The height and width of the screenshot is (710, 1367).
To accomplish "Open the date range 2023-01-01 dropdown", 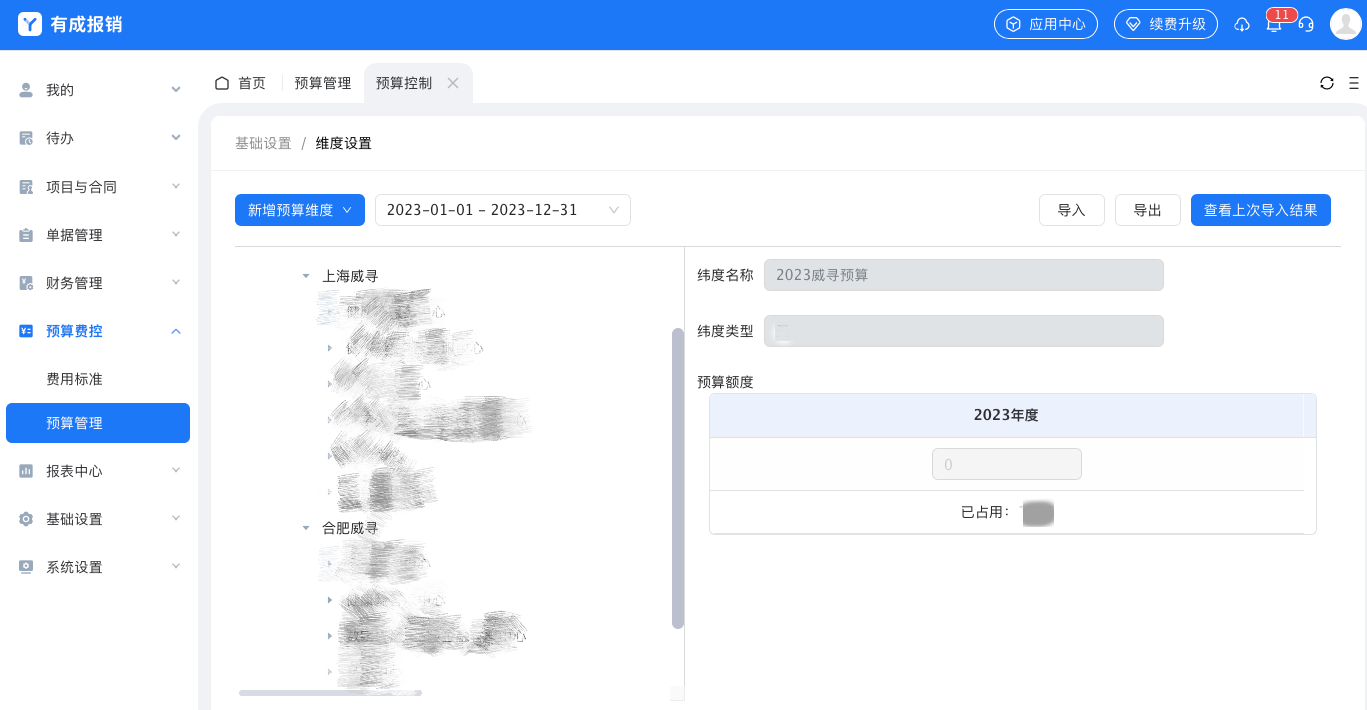I will click(502, 210).
